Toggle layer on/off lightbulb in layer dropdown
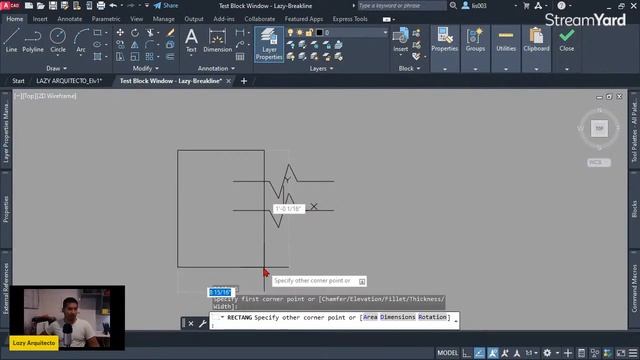The height and width of the screenshot is (360, 640). (x=290, y=32)
